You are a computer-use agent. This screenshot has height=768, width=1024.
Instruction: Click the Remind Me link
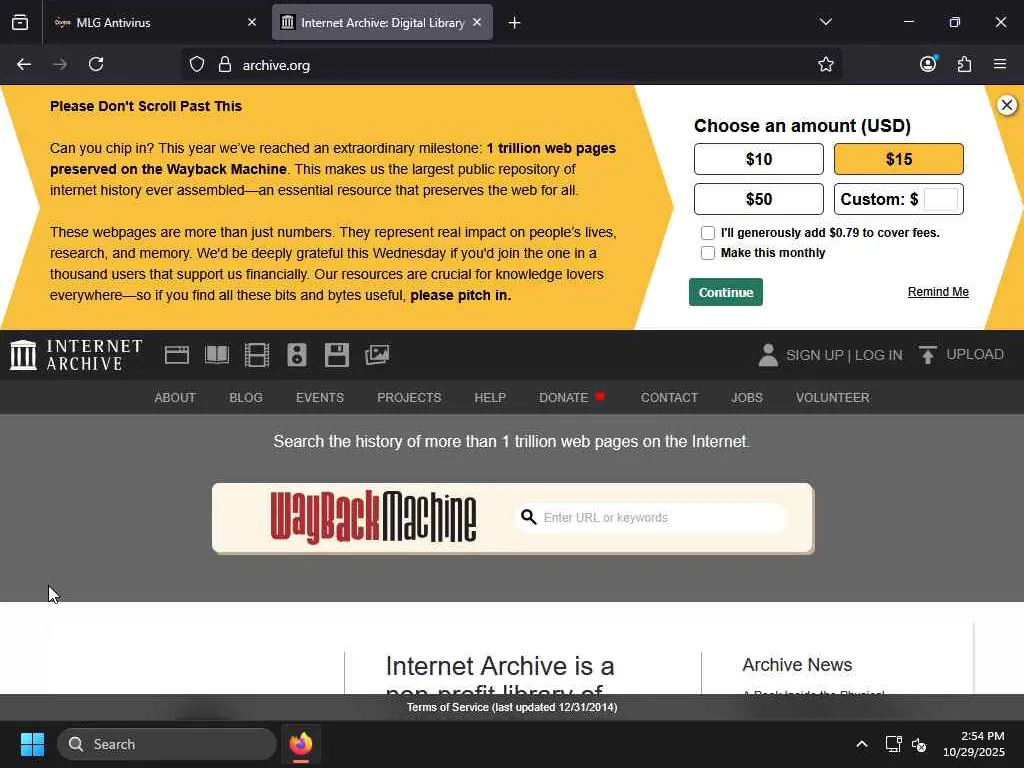pyautogui.click(x=938, y=292)
